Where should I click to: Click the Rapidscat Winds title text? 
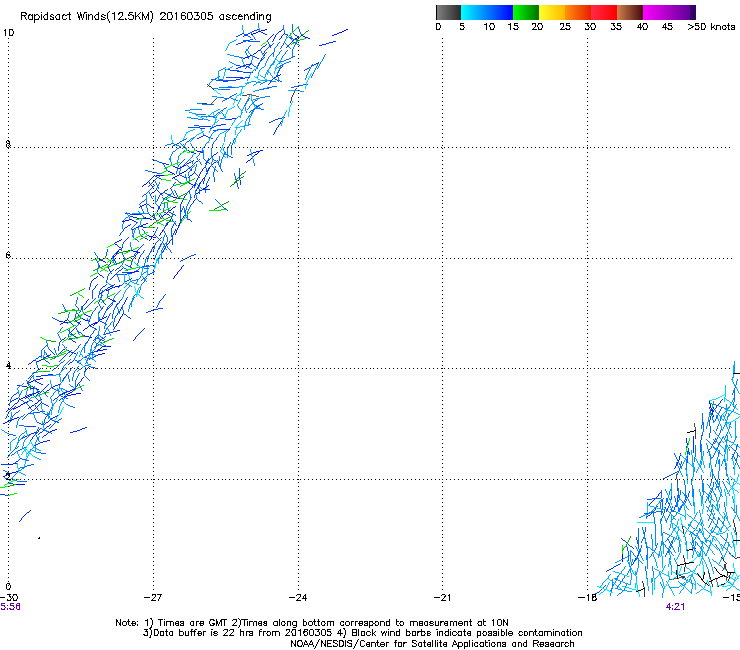(145, 17)
